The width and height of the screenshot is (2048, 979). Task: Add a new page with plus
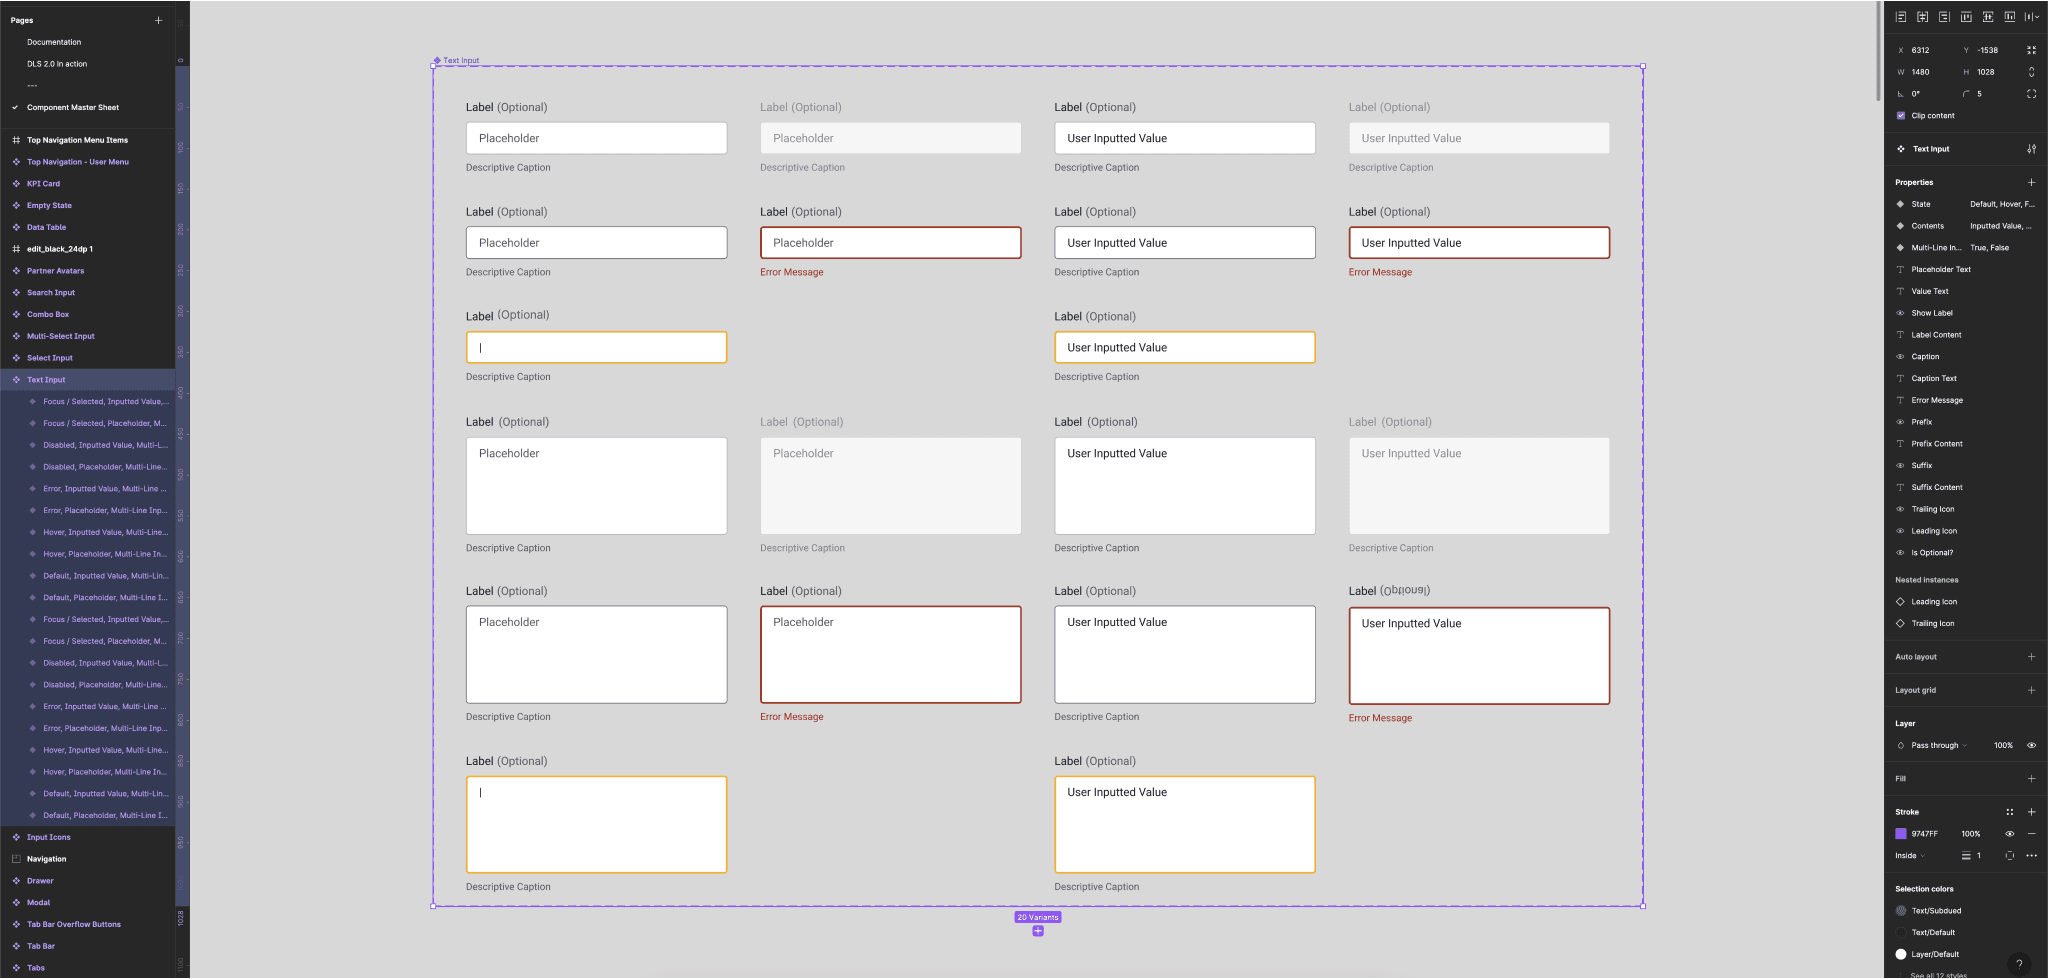(x=158, y=20)
